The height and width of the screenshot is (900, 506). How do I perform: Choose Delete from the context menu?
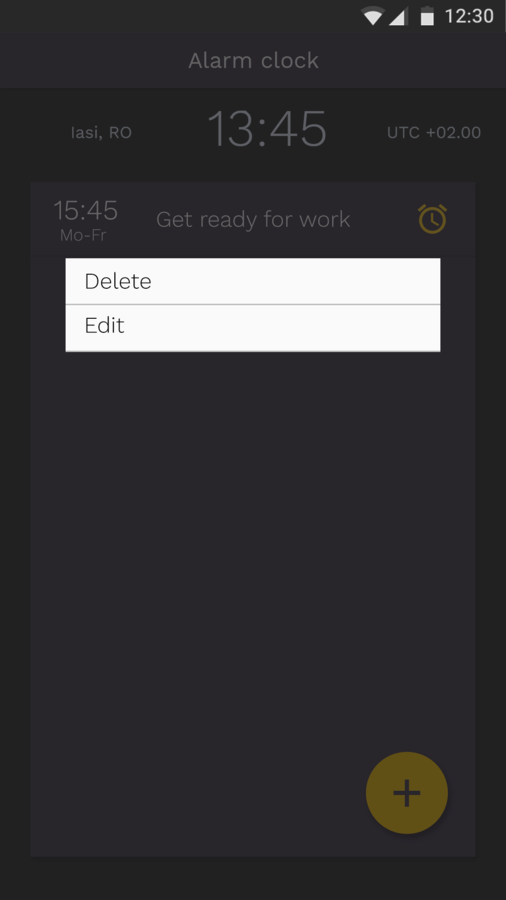[253, 281]
